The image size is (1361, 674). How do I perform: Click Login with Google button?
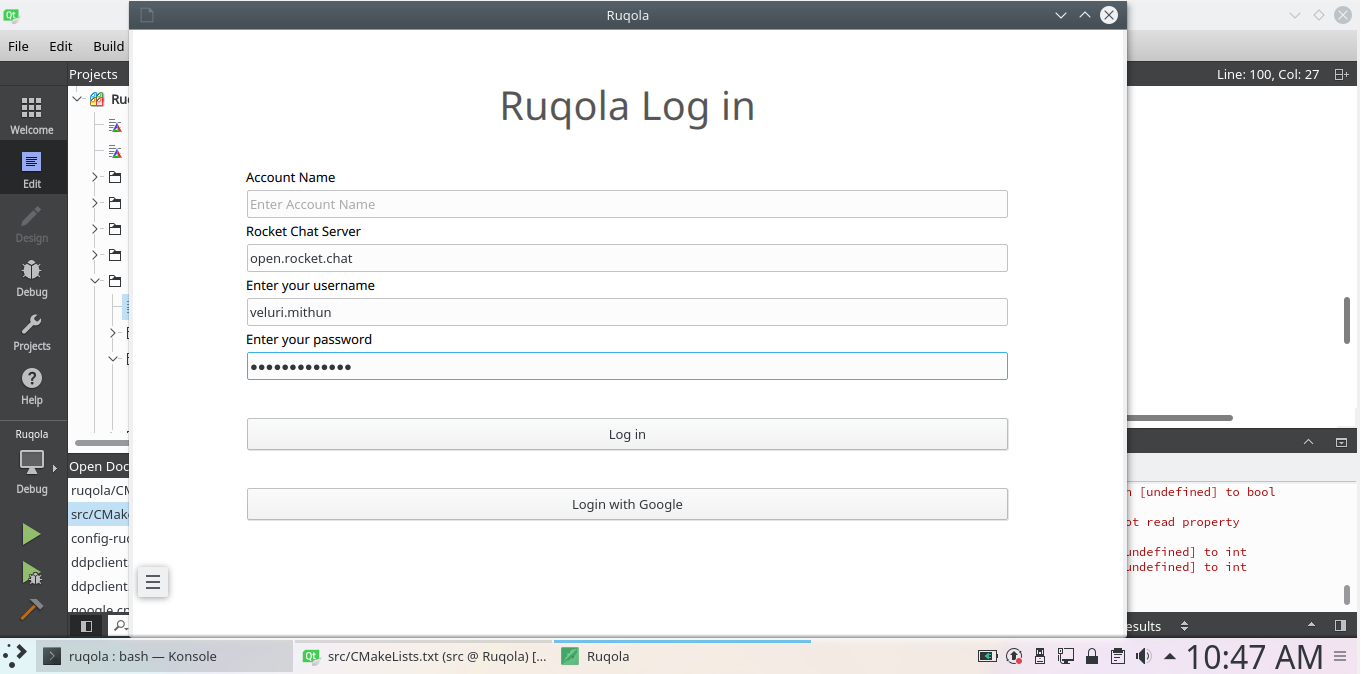click(627, 504)
